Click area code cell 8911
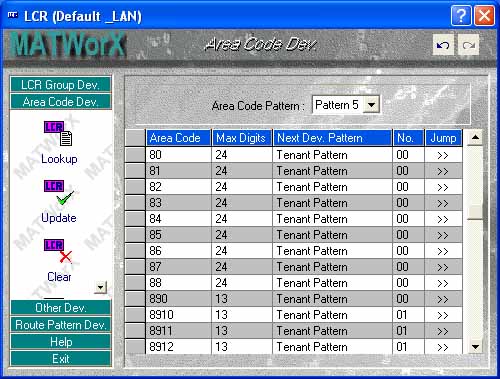The width and height of the screenshot is (500, 379). (179, 331)
